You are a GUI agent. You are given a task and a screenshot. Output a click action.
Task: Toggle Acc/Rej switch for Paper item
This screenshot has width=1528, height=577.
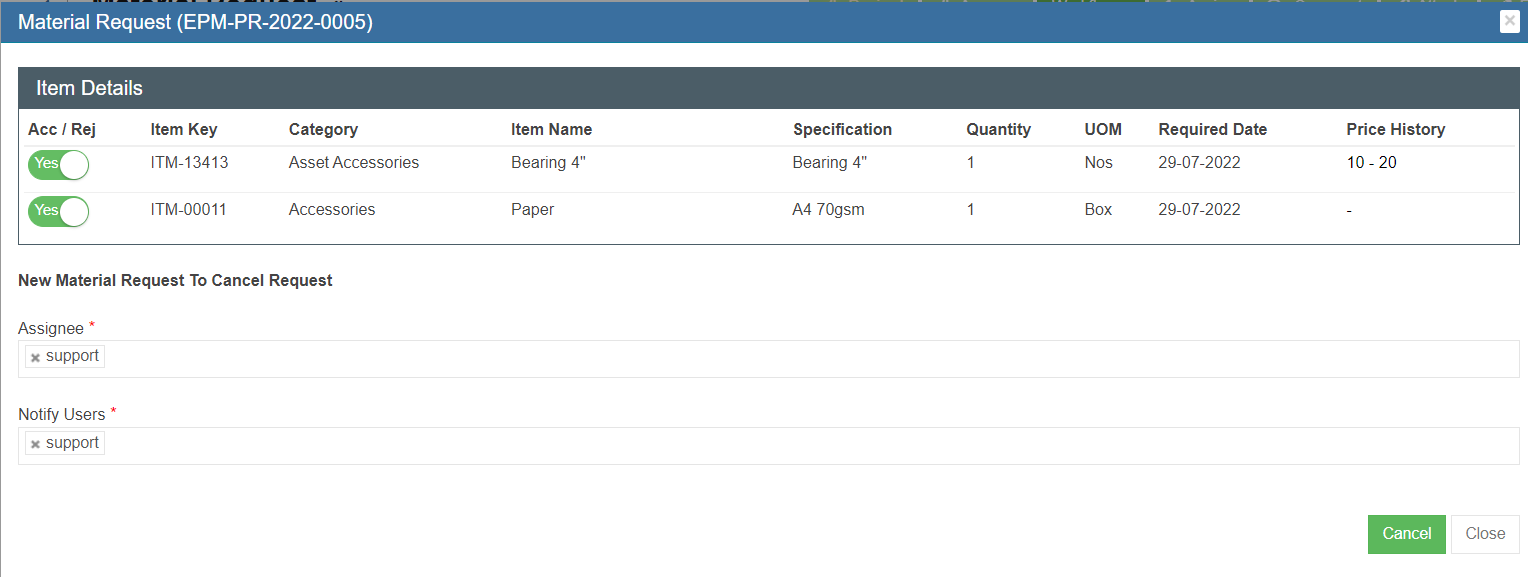point(58,211)
